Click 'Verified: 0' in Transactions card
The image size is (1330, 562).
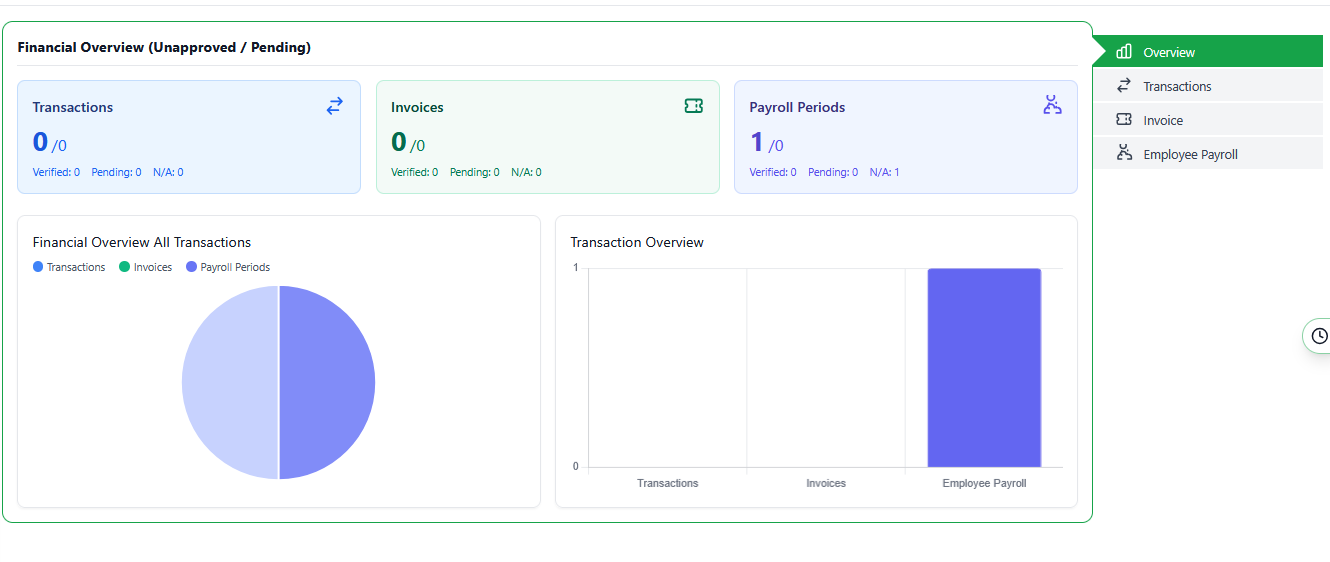pos(56,172)
